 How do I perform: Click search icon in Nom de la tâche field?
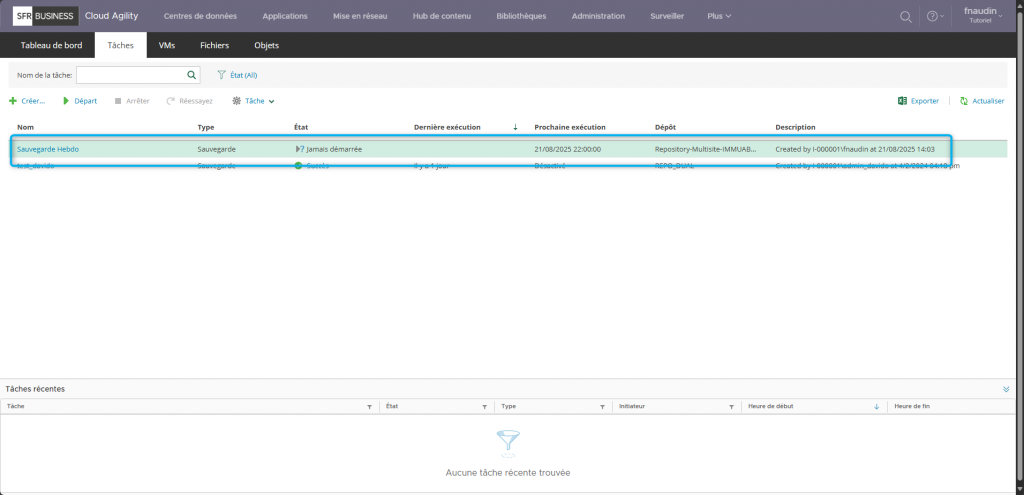191,75
